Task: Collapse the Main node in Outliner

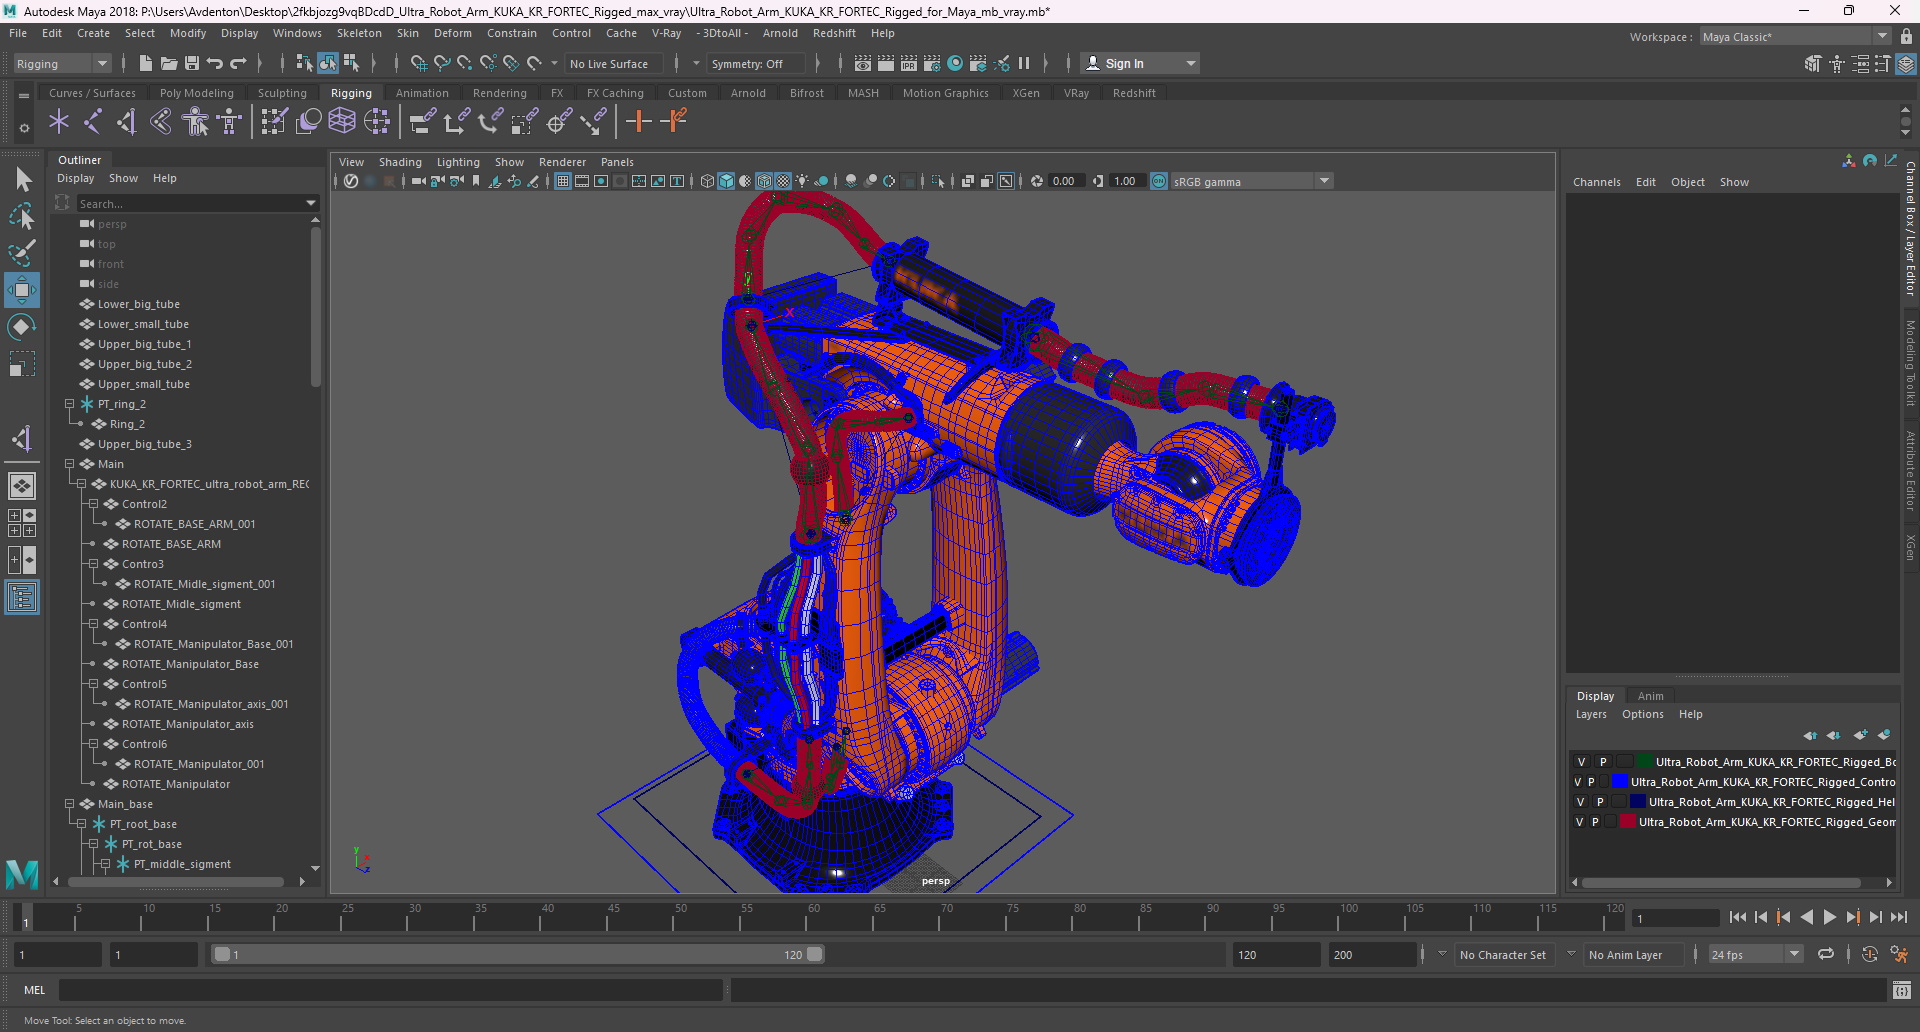Action: [70, 464]
